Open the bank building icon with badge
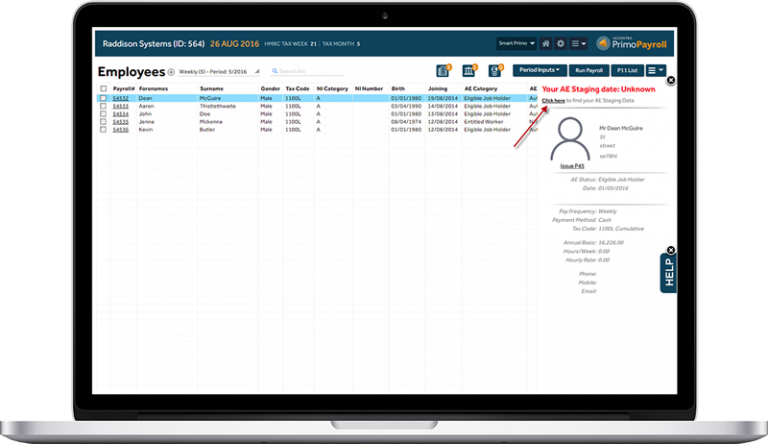Image resolution: width=768 pixels, height=444 pixels. 469,71
